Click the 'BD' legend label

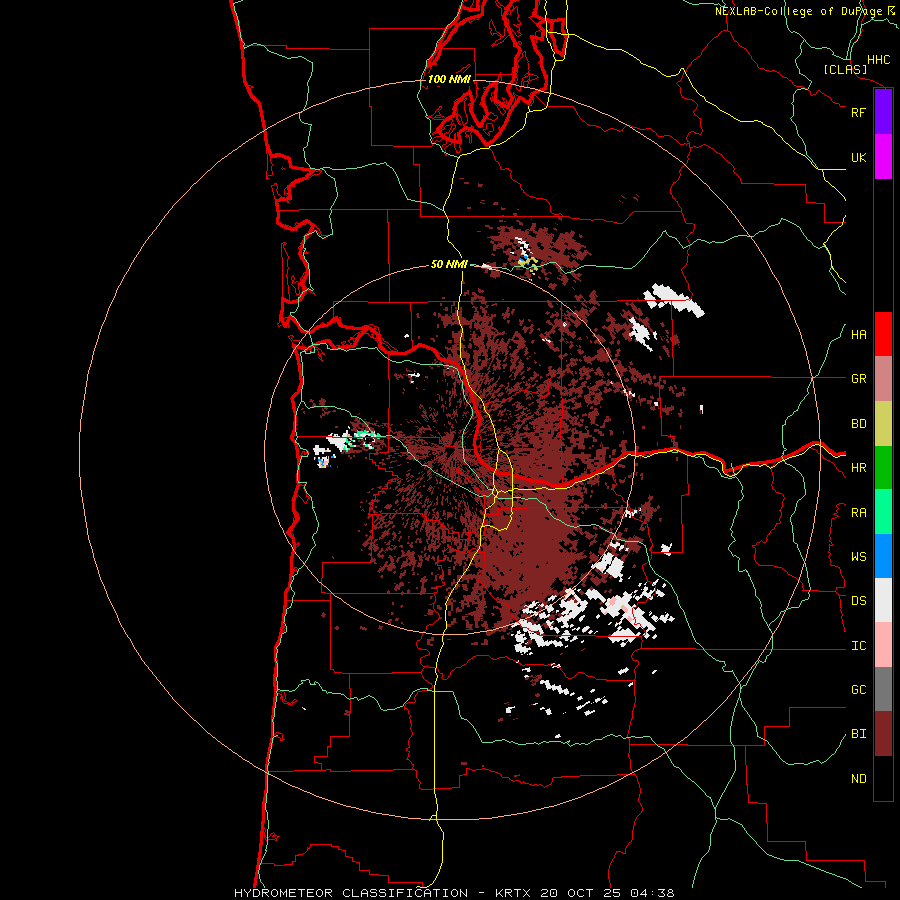(858, 424)
